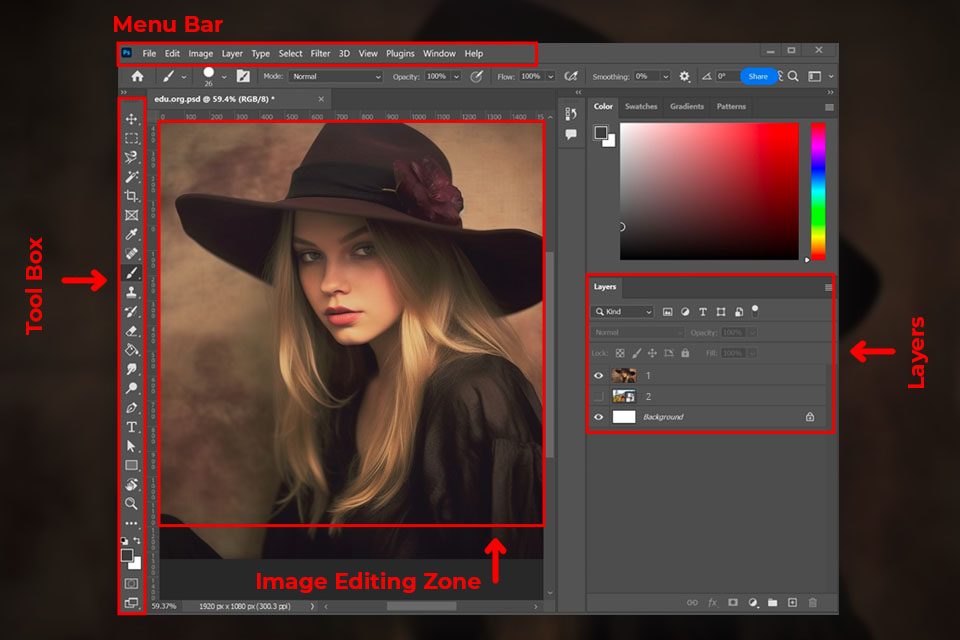Go to the Home screen button
The image size is (960, 640).
click(x=137, y=76)
